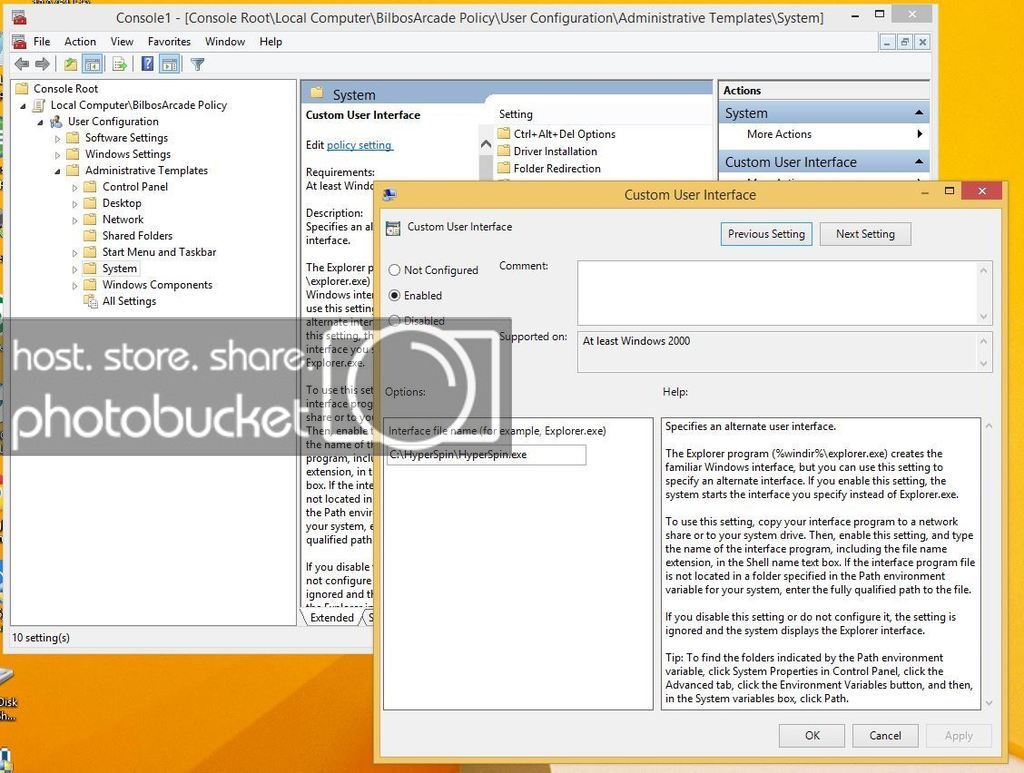Toggle Show/Hide Console Tree toolbar icon

[92, 64]
